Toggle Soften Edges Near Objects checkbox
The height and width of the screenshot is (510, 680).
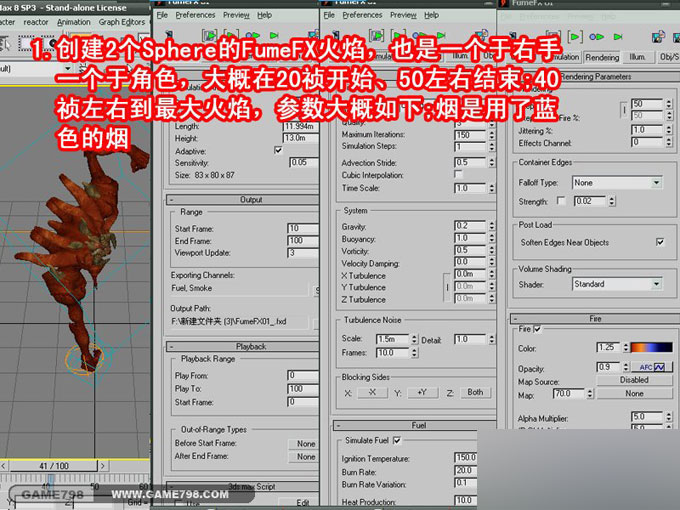[x=660, y=242]
